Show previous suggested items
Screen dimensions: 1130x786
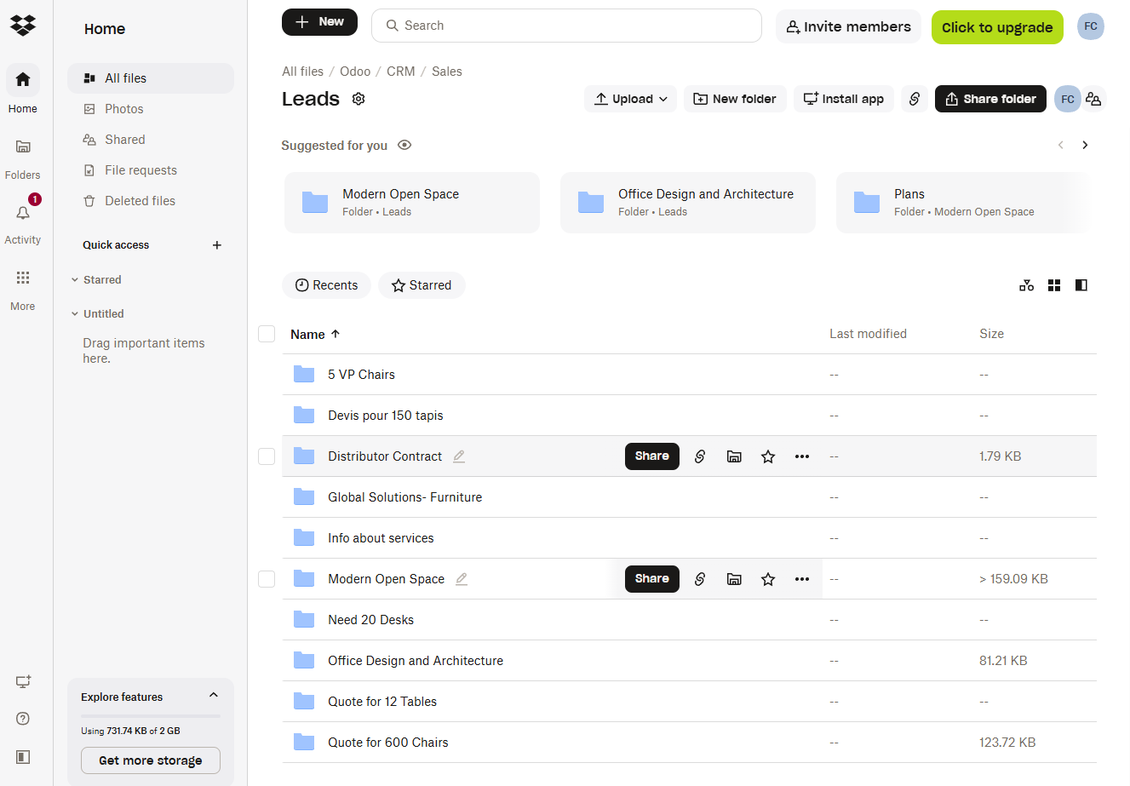(x=1060, y=145)
